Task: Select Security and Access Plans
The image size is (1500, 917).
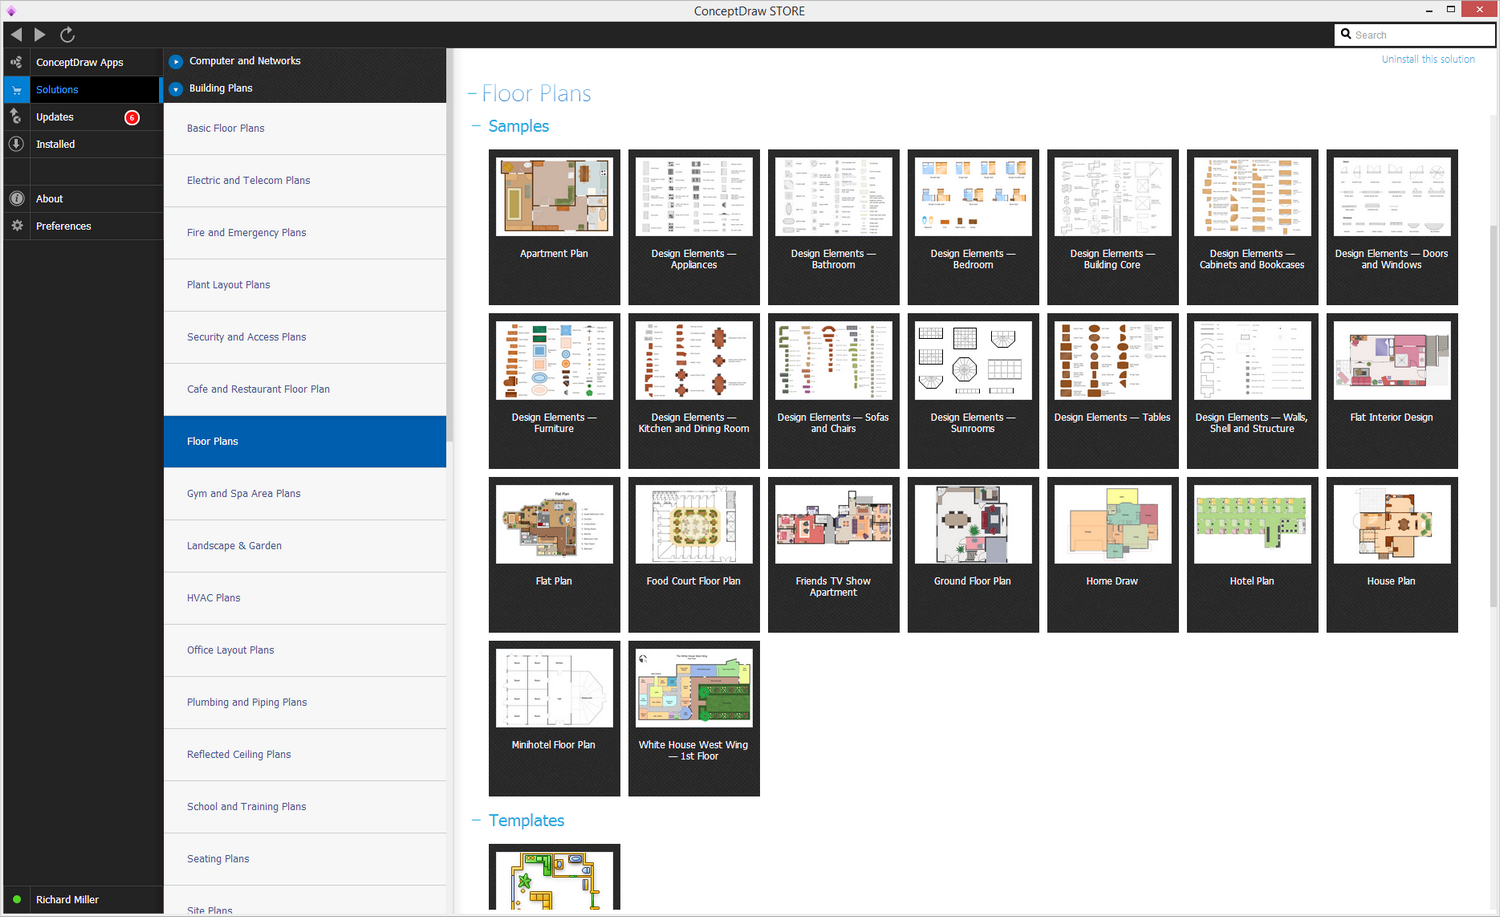Action: [305, 337]
